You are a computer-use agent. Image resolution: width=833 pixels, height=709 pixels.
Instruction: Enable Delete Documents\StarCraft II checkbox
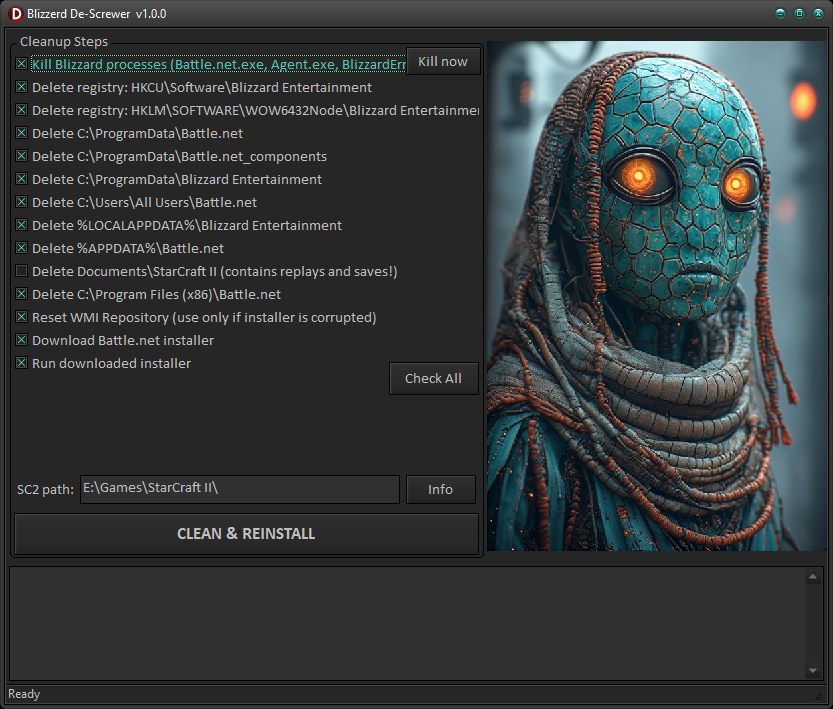[x=22, y=272]
